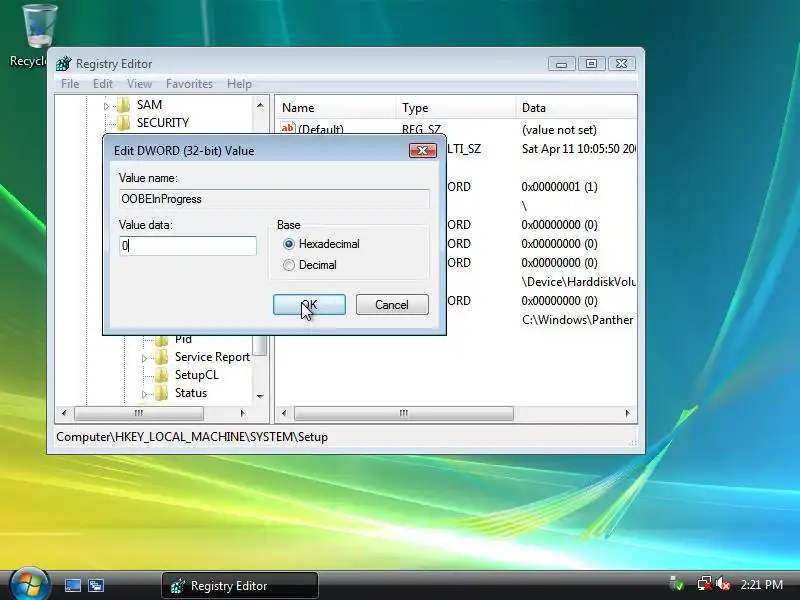Expand the Service Report tree node

pyautogui.click(x=144, y=358)
